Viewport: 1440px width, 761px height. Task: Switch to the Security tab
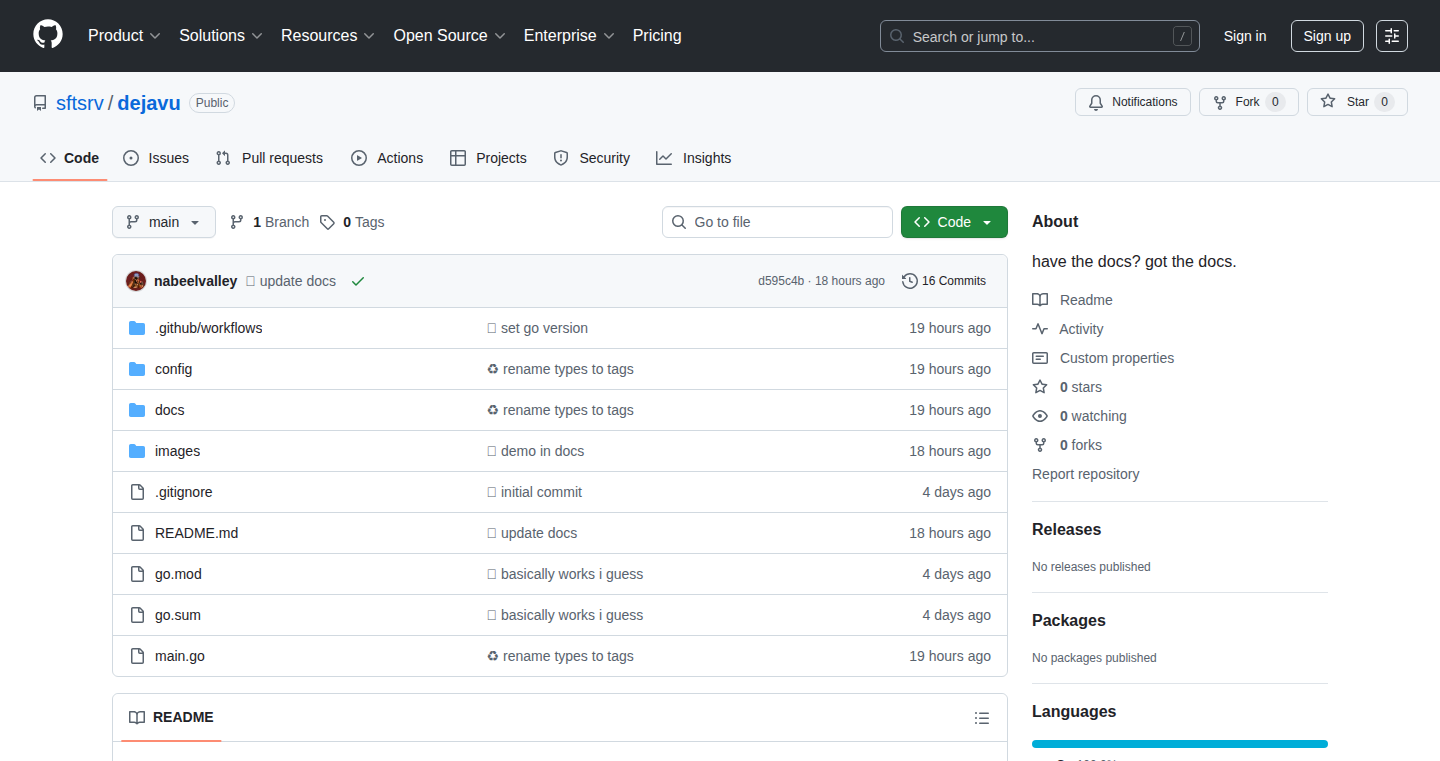click(x=592, y=158)
